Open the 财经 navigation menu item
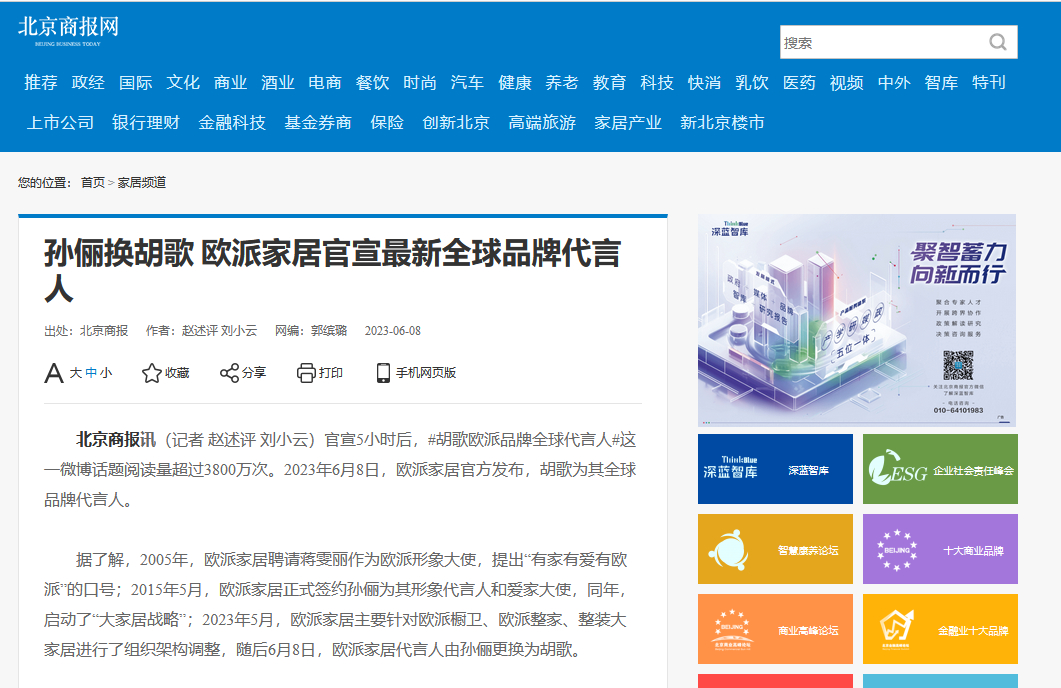Image resolution: width=1061 pixels, height=688 pixels. [x=88, y=82]
